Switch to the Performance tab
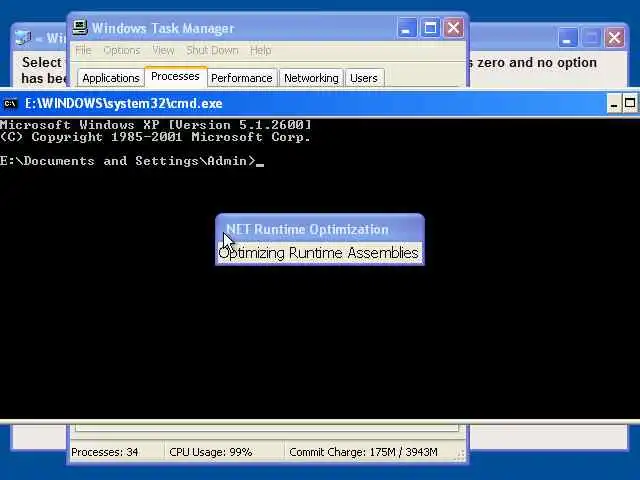The image size is (640, 480). point(242,78)
